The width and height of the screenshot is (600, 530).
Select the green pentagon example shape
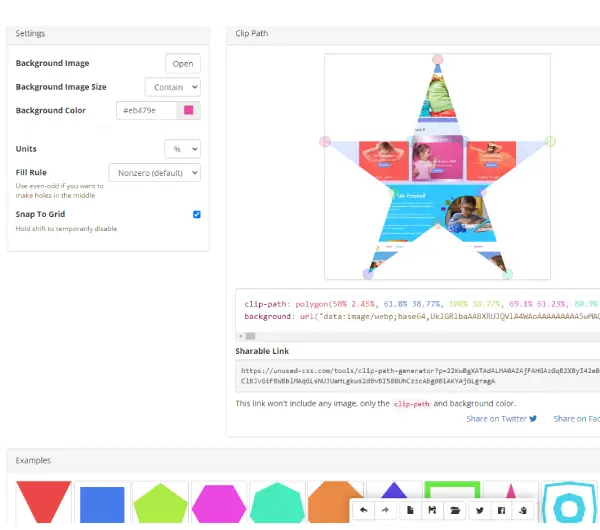point(160,505)
